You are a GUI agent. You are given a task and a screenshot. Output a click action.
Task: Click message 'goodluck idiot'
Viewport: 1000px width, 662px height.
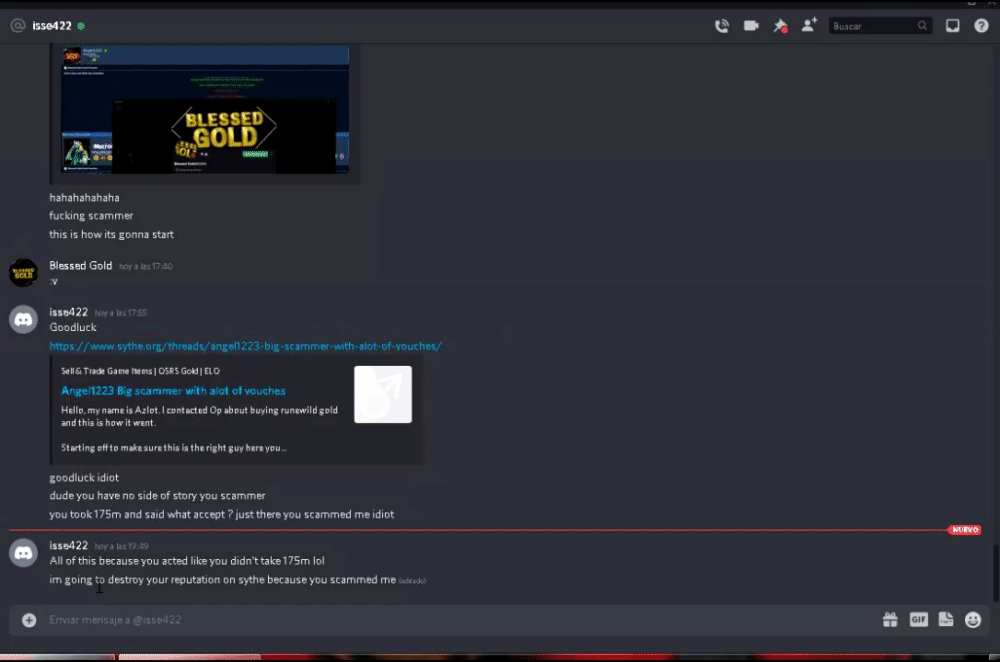(x=84, y=478)
